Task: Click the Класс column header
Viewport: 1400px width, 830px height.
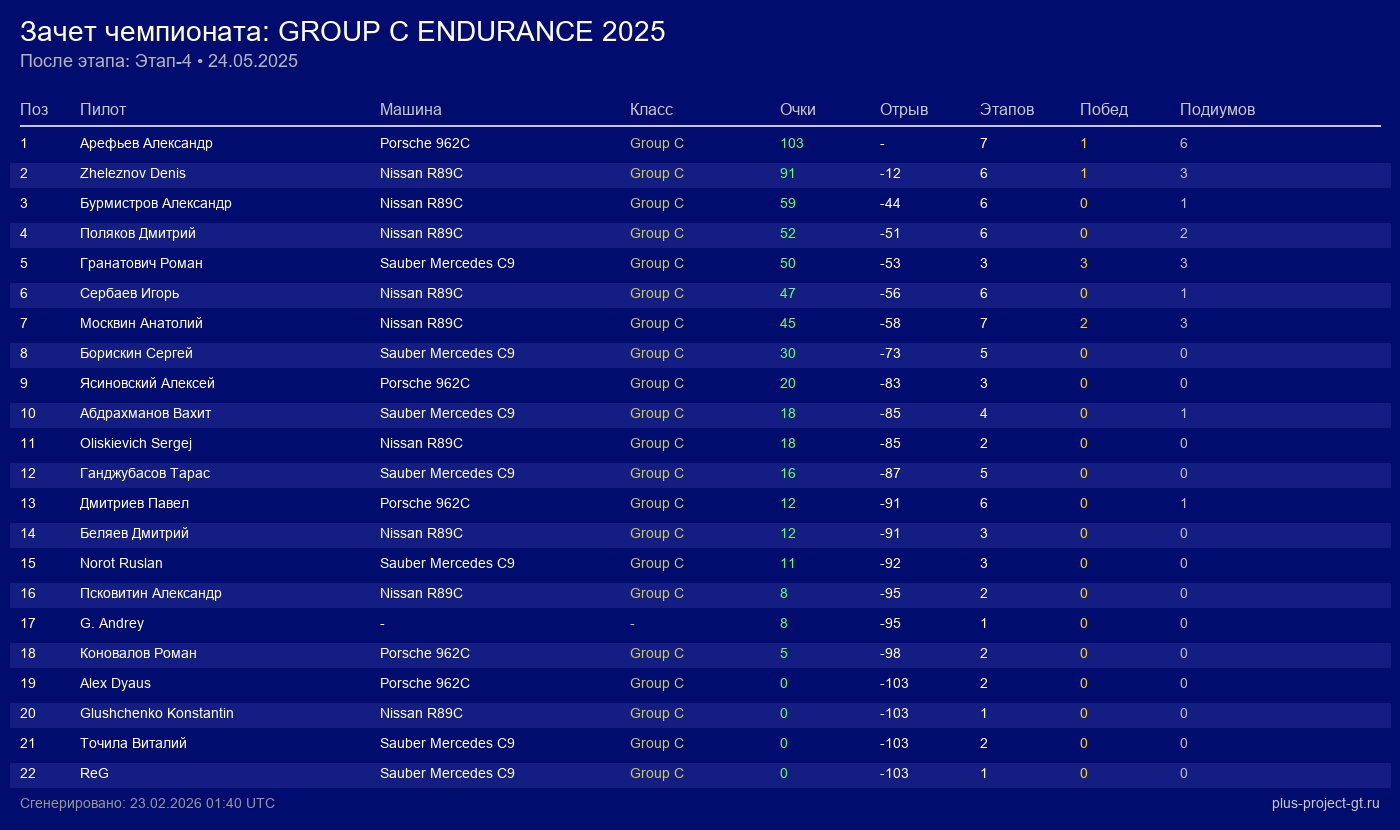Action: 651,109
